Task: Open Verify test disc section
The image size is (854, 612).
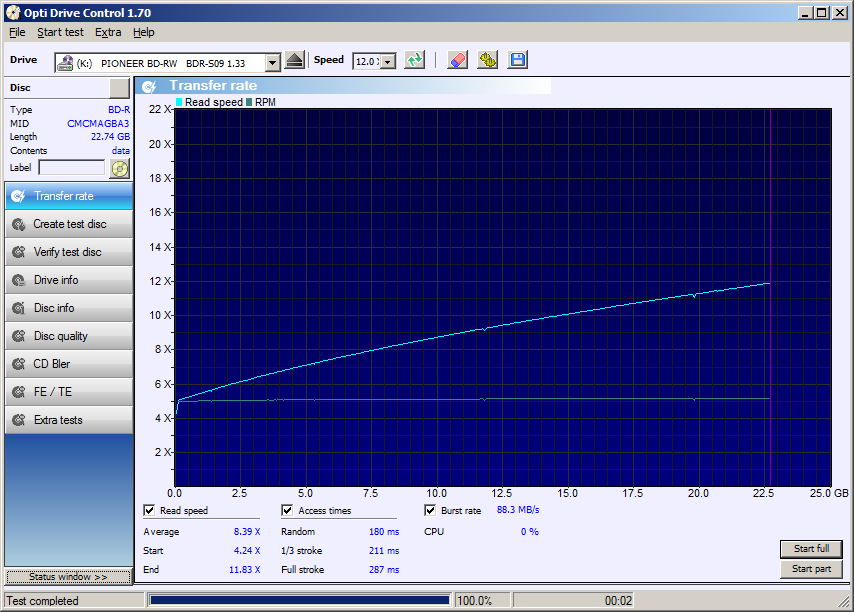Action: tap(69, 252)
